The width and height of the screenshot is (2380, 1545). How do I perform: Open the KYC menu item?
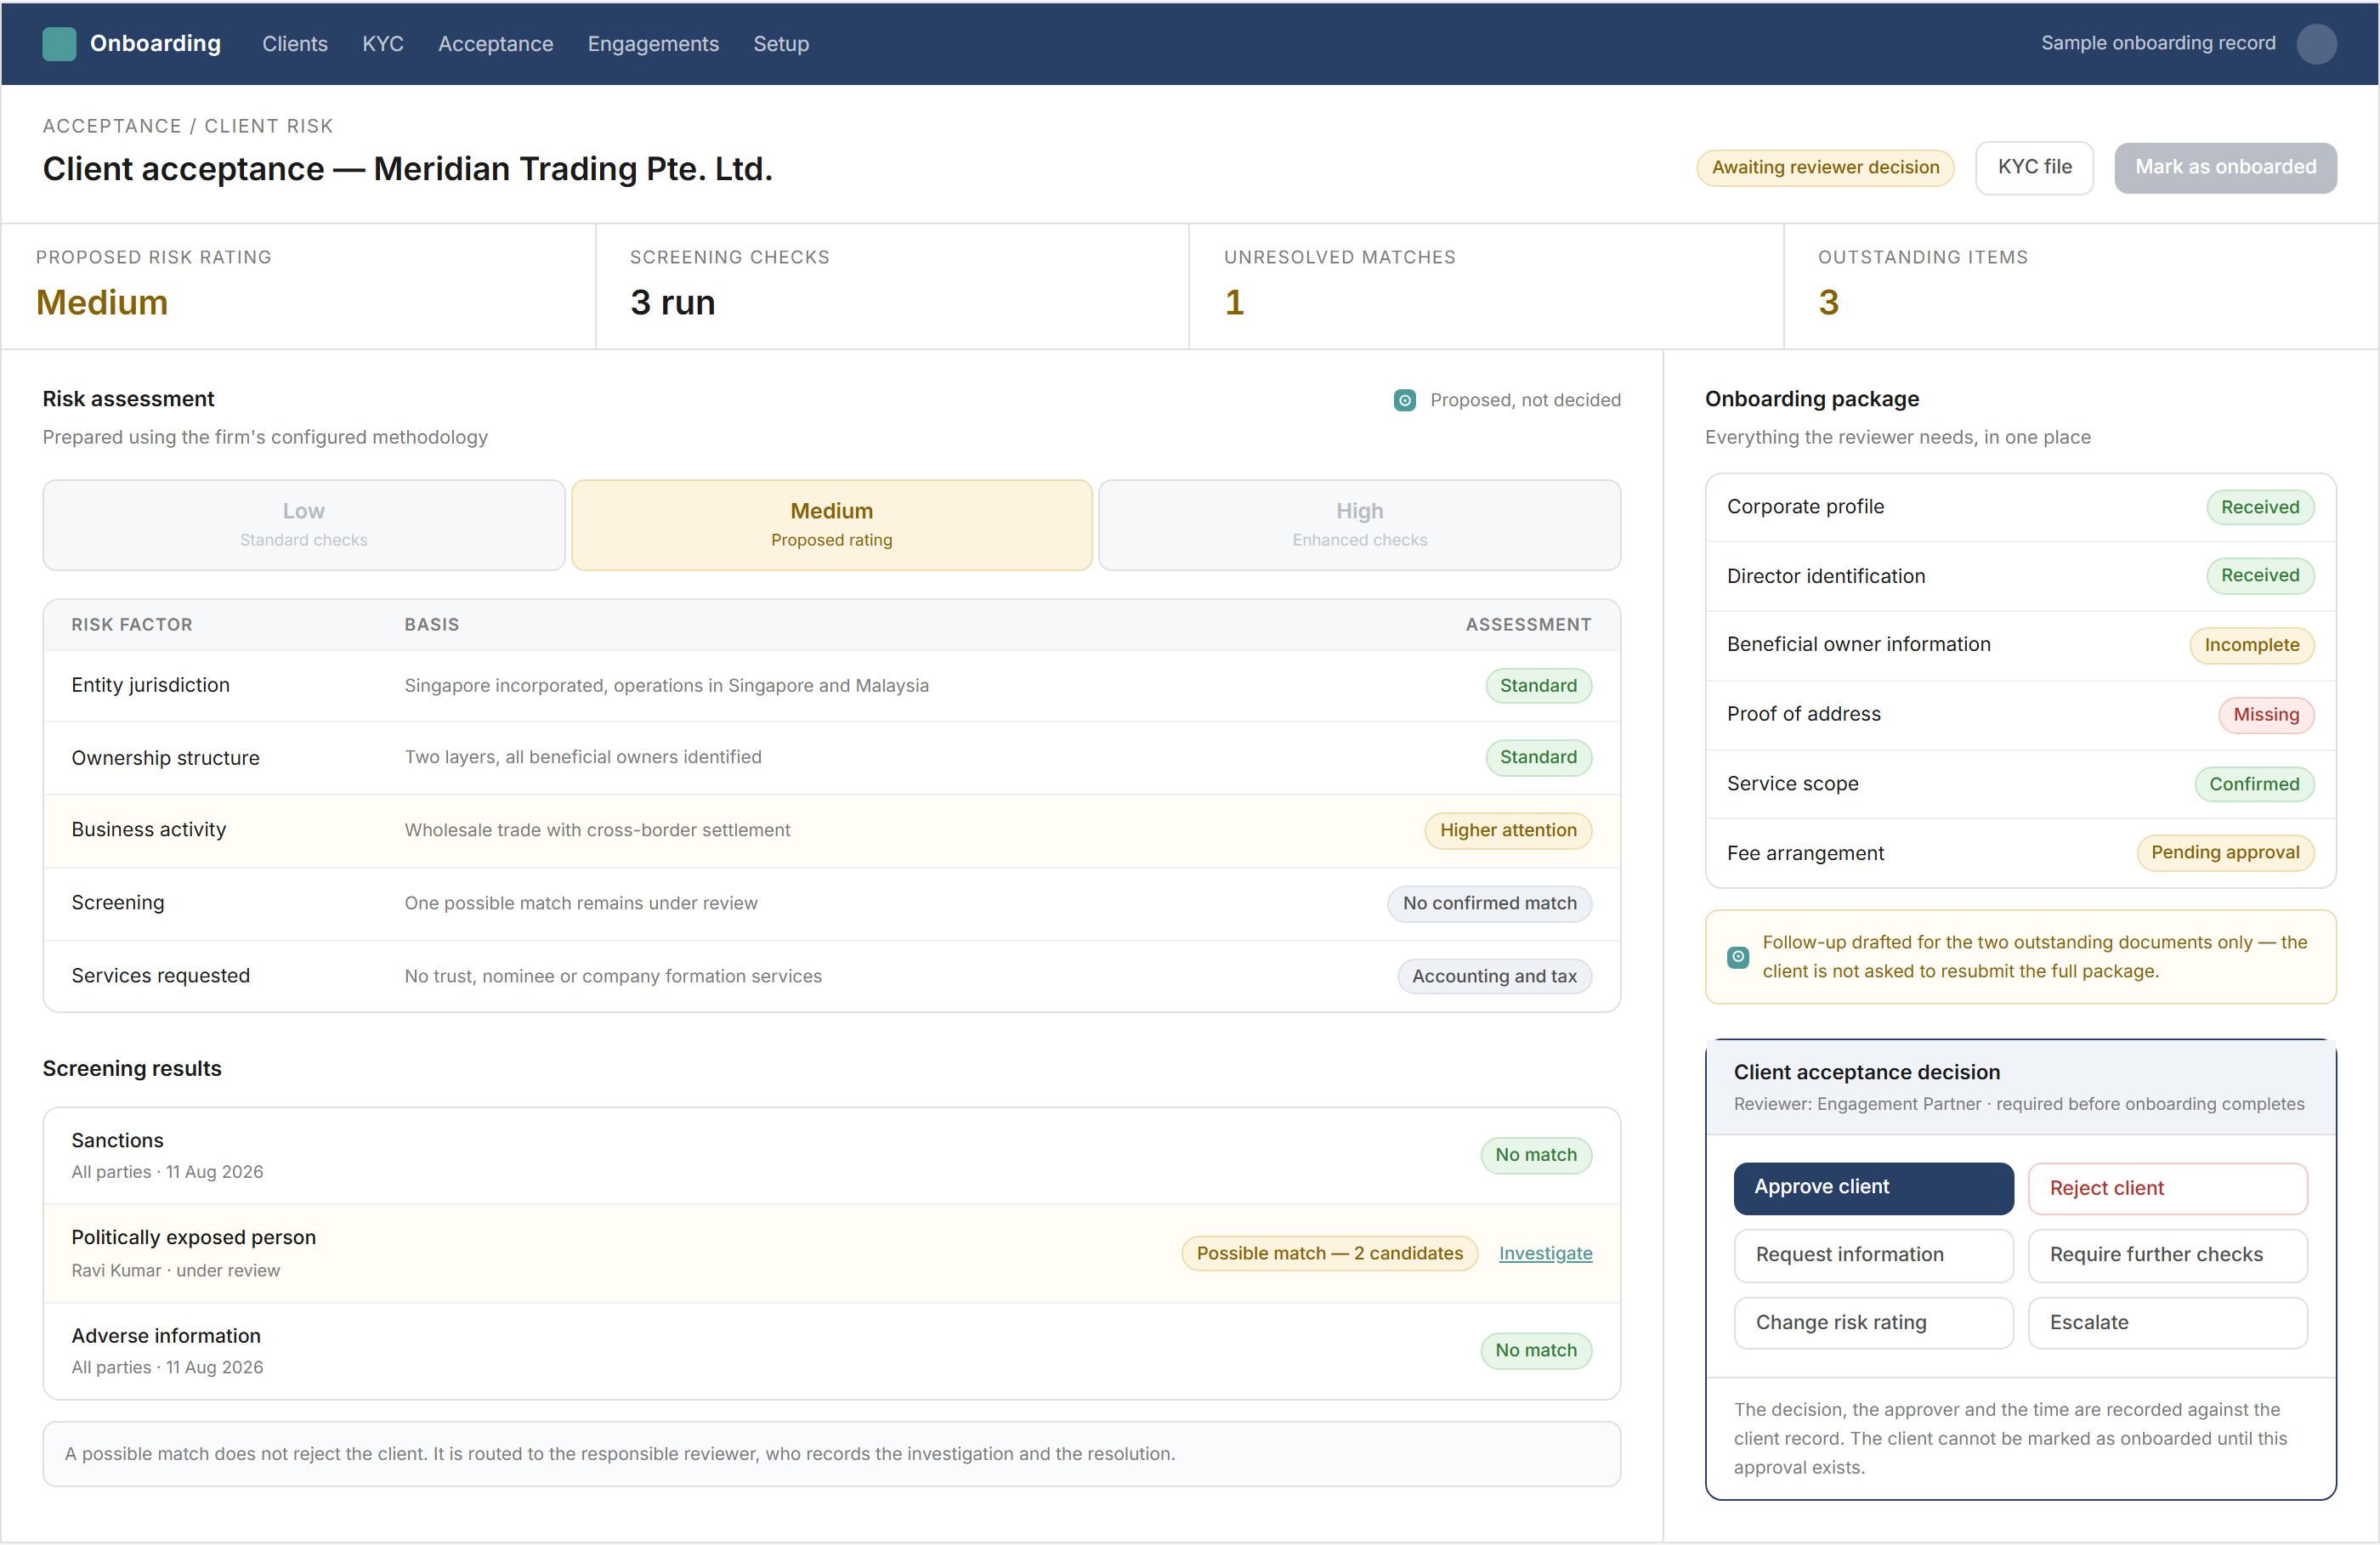(383, 44)
